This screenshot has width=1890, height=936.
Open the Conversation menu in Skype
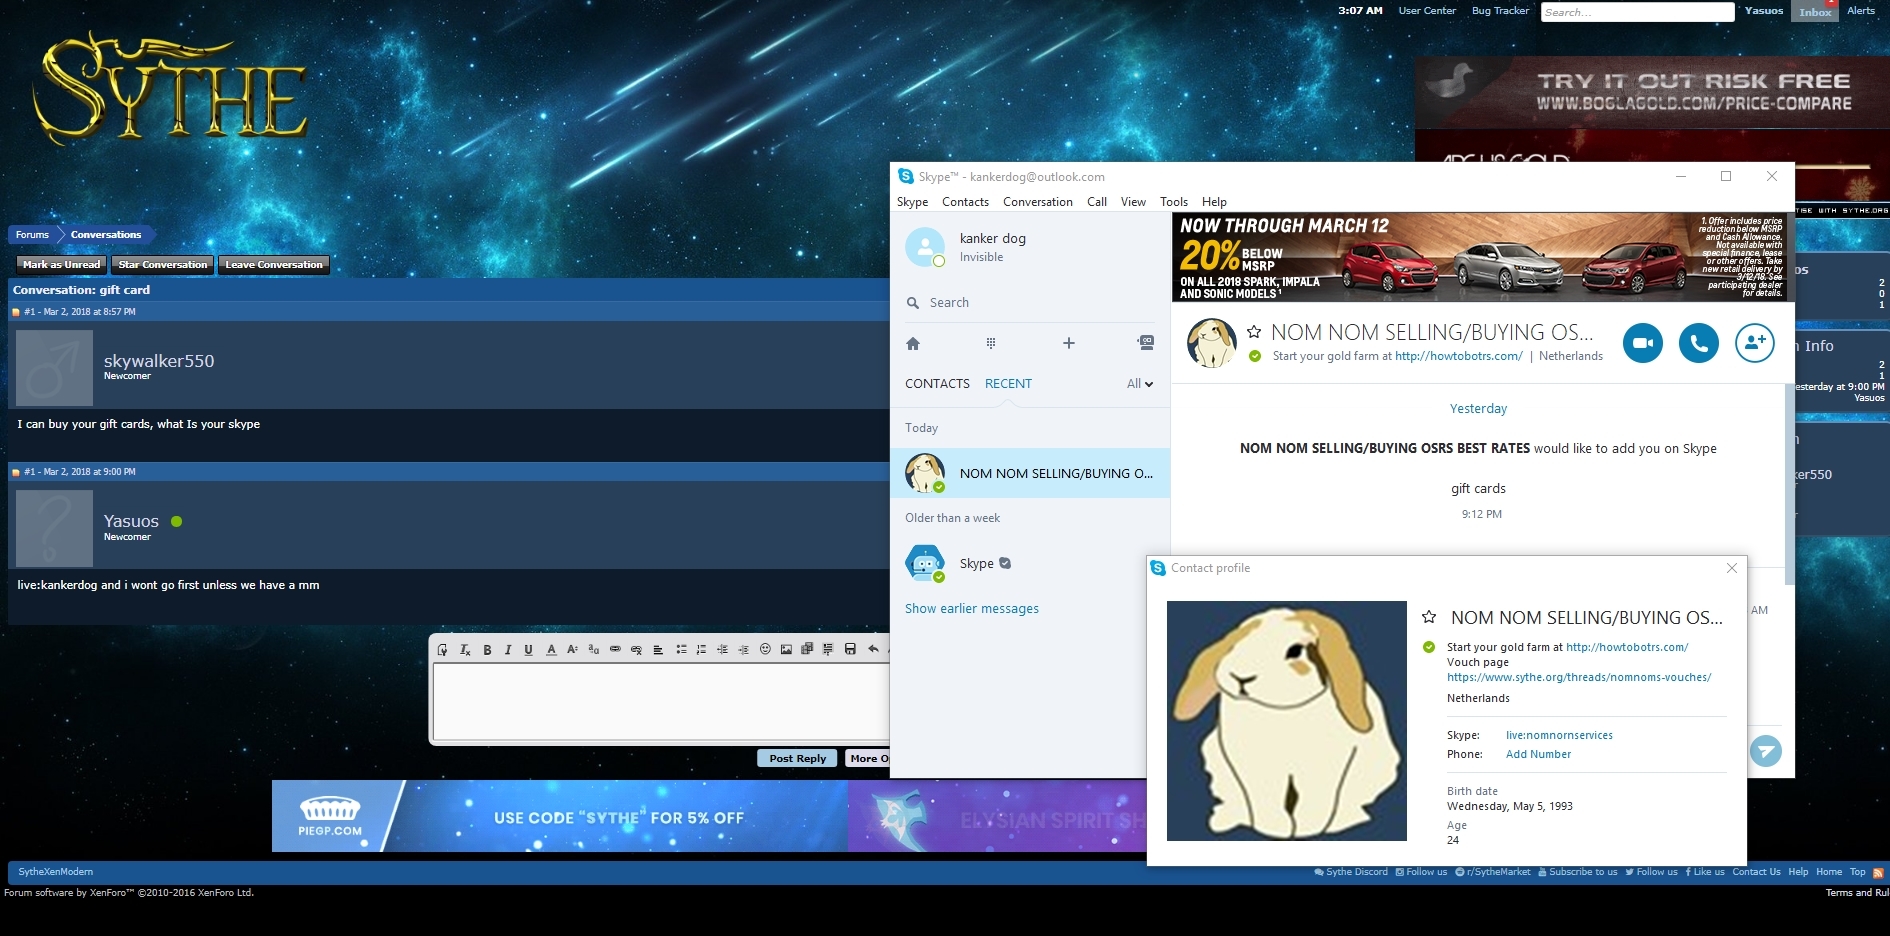tap(1038, 202)
